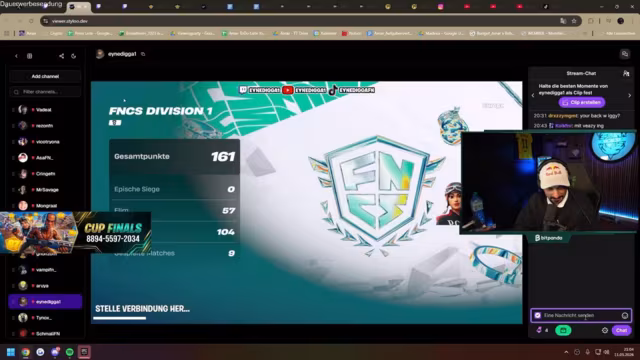Select the rezonfn channel
The image size is (640, 360).
click(x=45, y=126)
